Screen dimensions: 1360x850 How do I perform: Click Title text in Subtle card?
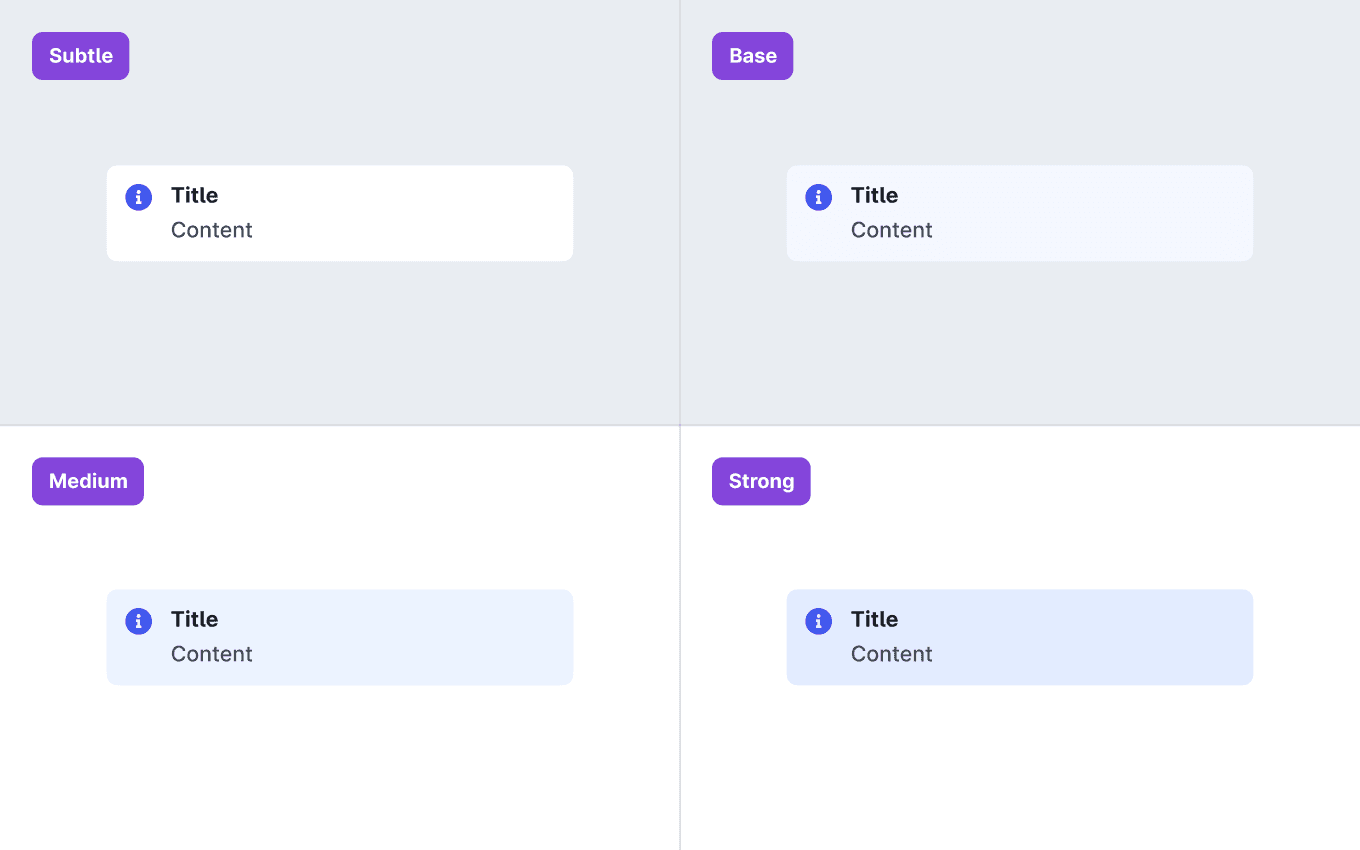(x=194, y=195)
